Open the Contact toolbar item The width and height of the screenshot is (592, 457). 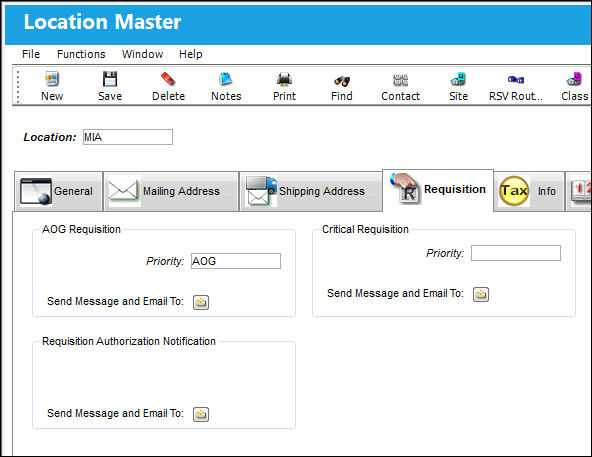click(400, 86)
